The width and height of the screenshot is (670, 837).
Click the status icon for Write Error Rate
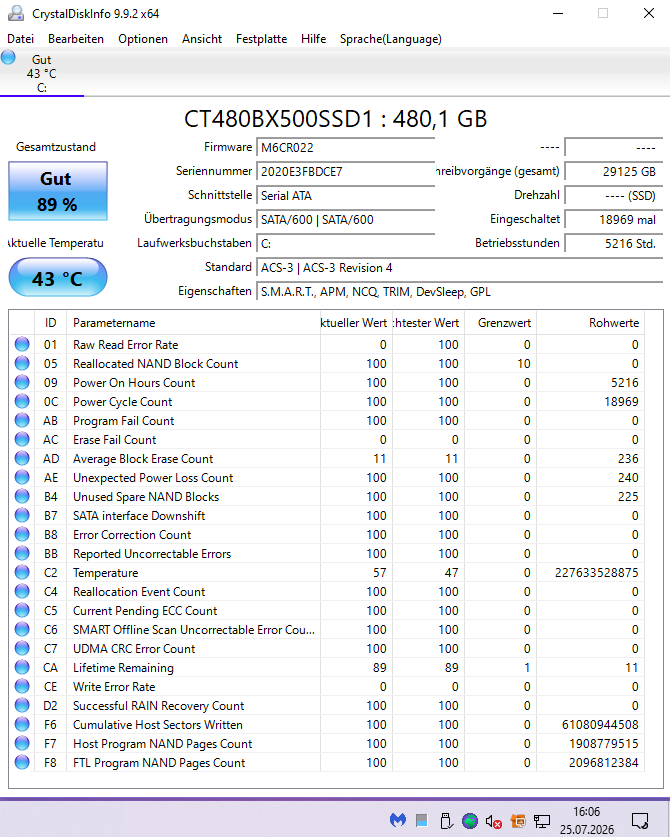[22, 686]
